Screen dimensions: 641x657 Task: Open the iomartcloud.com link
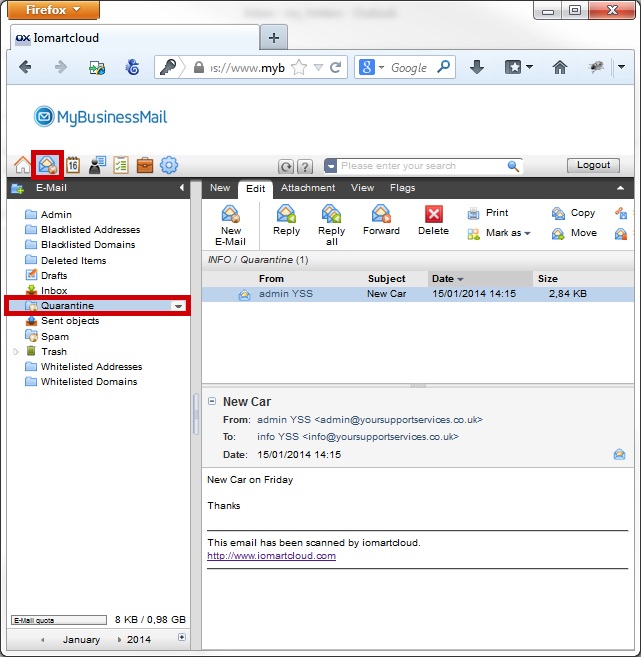click(271, 556)
